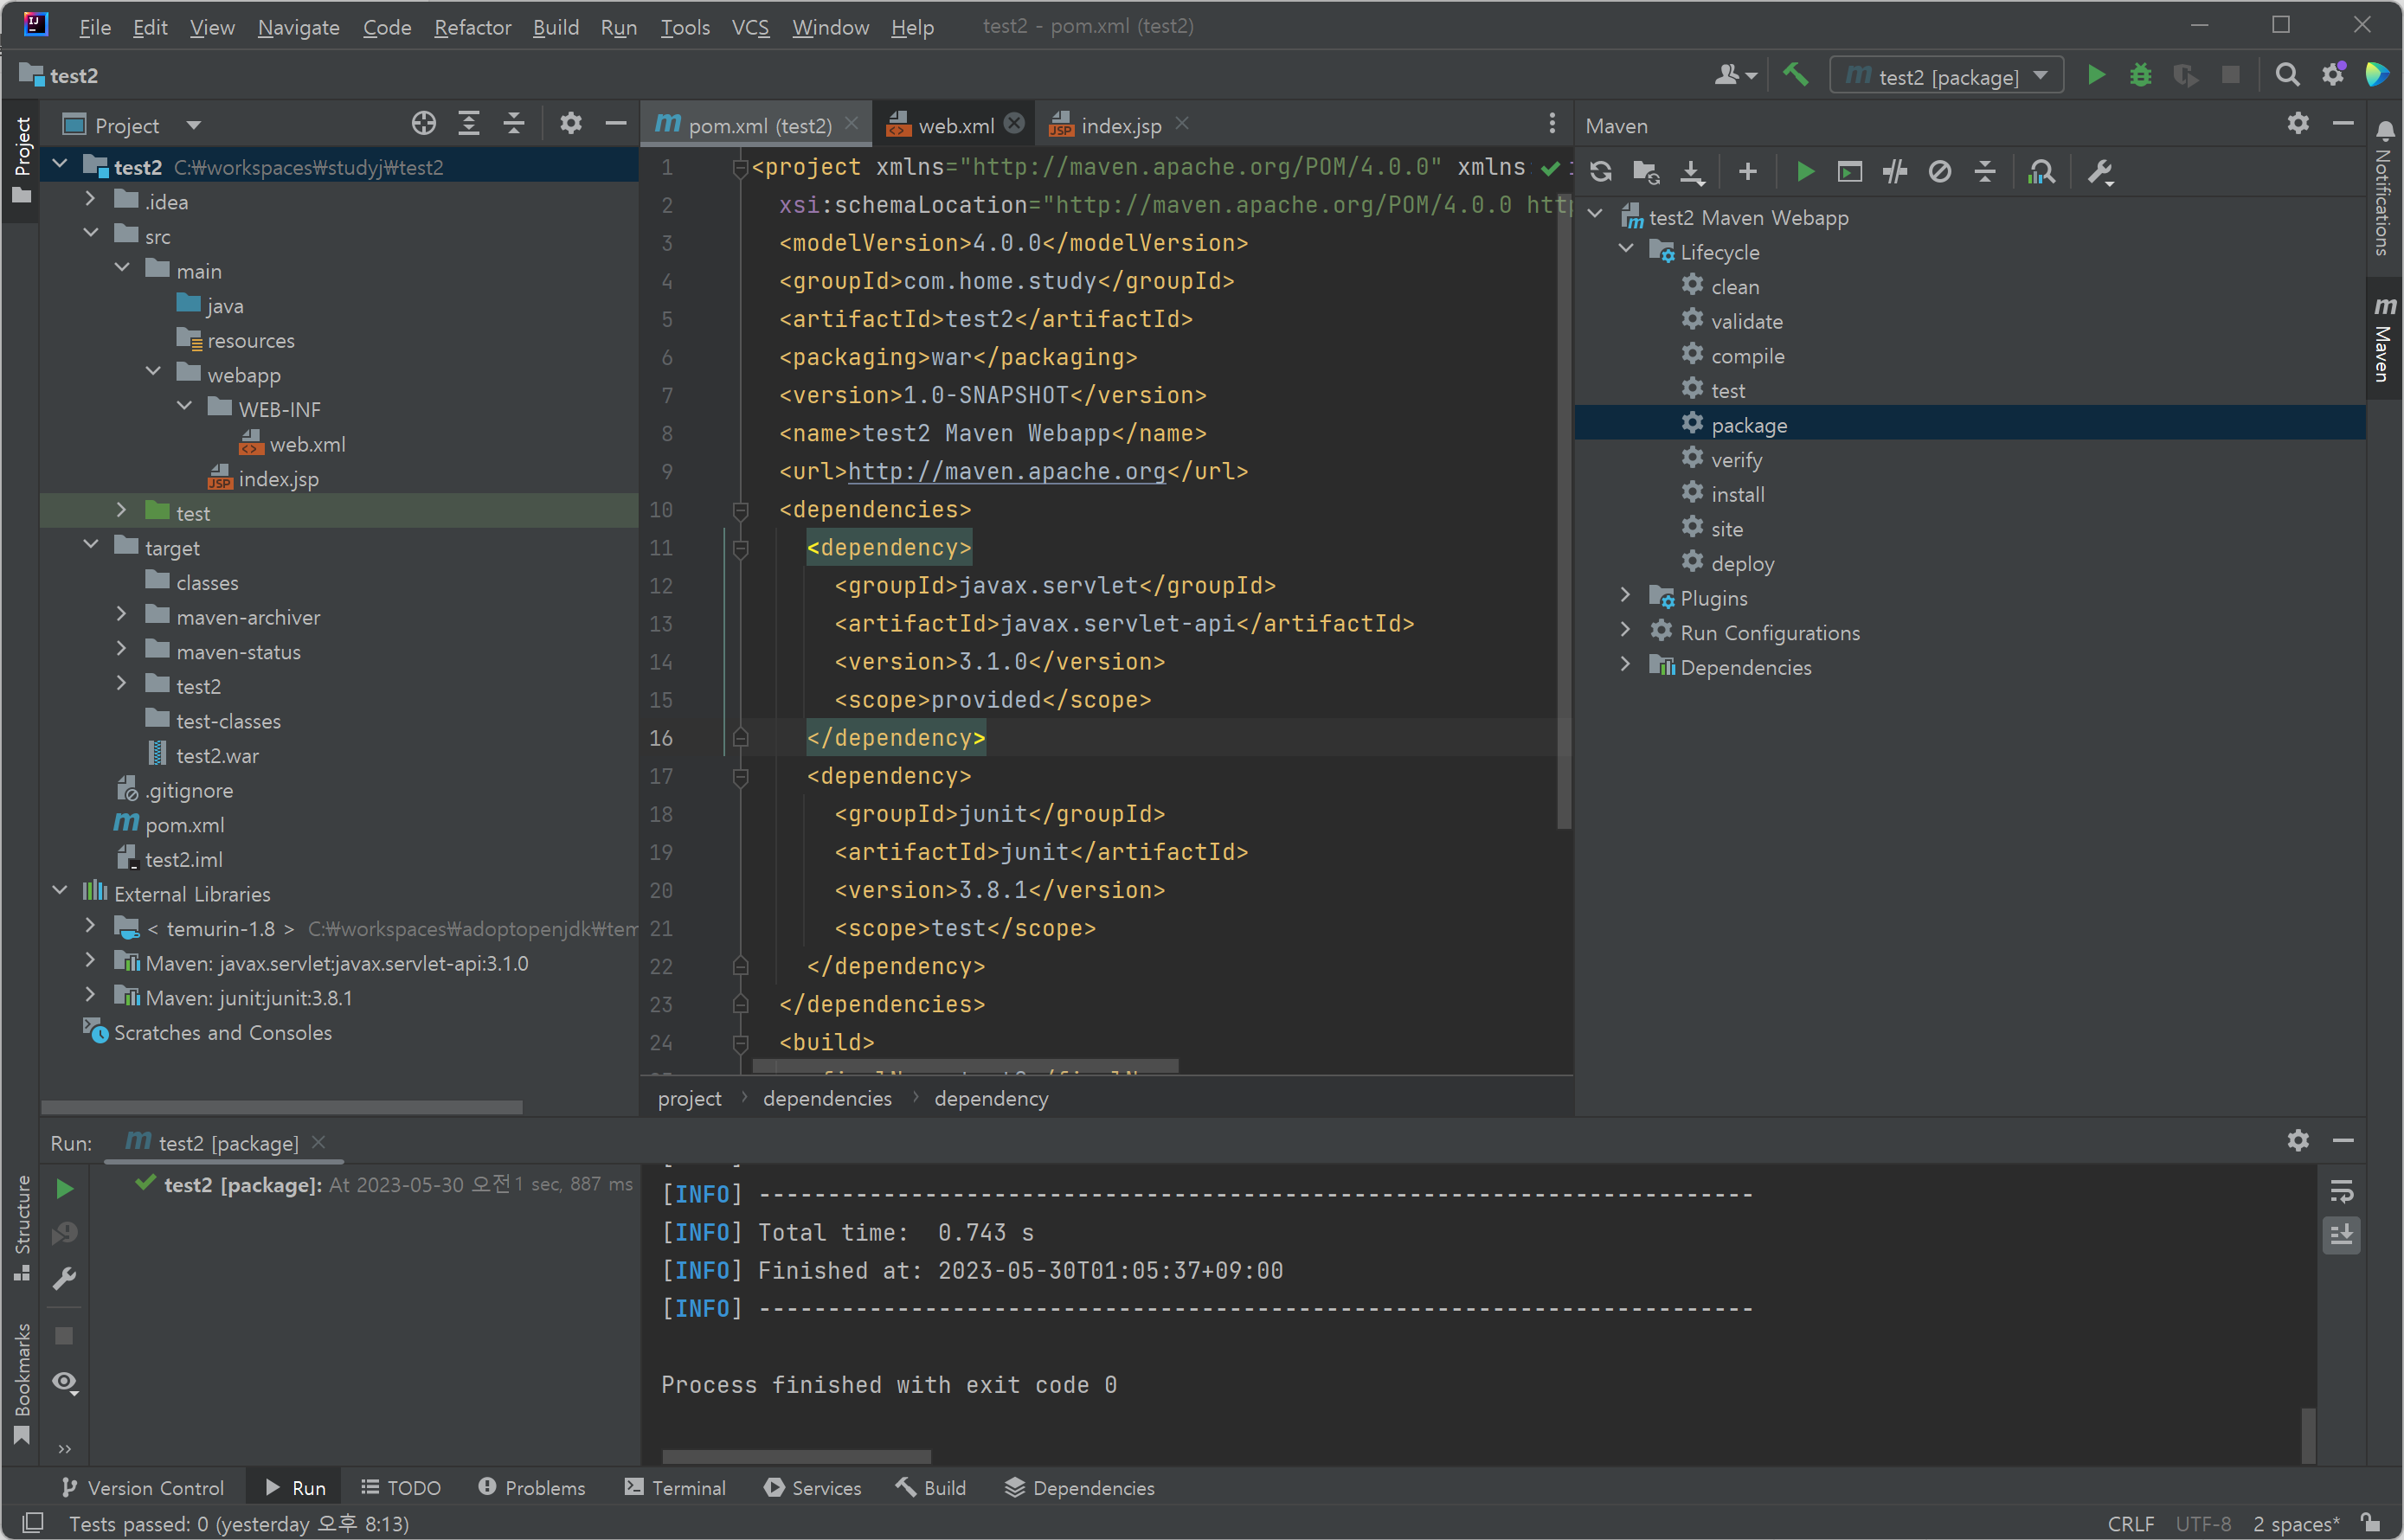Click Execute Maven Goal icon

[x=1849, y=172]
